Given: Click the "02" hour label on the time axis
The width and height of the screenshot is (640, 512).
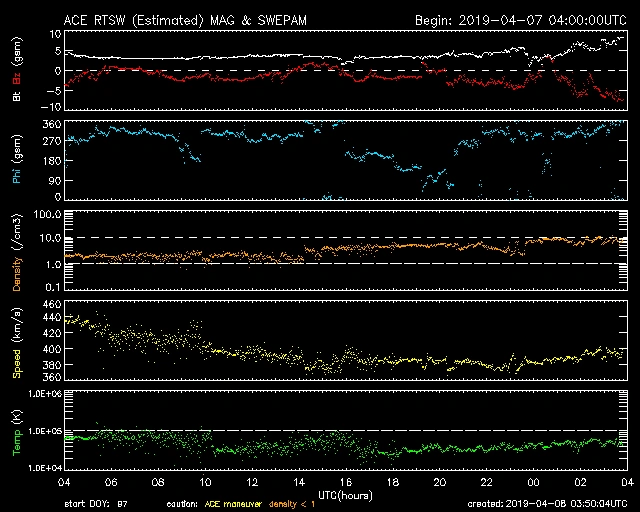Looking at the screenshot, I should [x=581, y=483].
